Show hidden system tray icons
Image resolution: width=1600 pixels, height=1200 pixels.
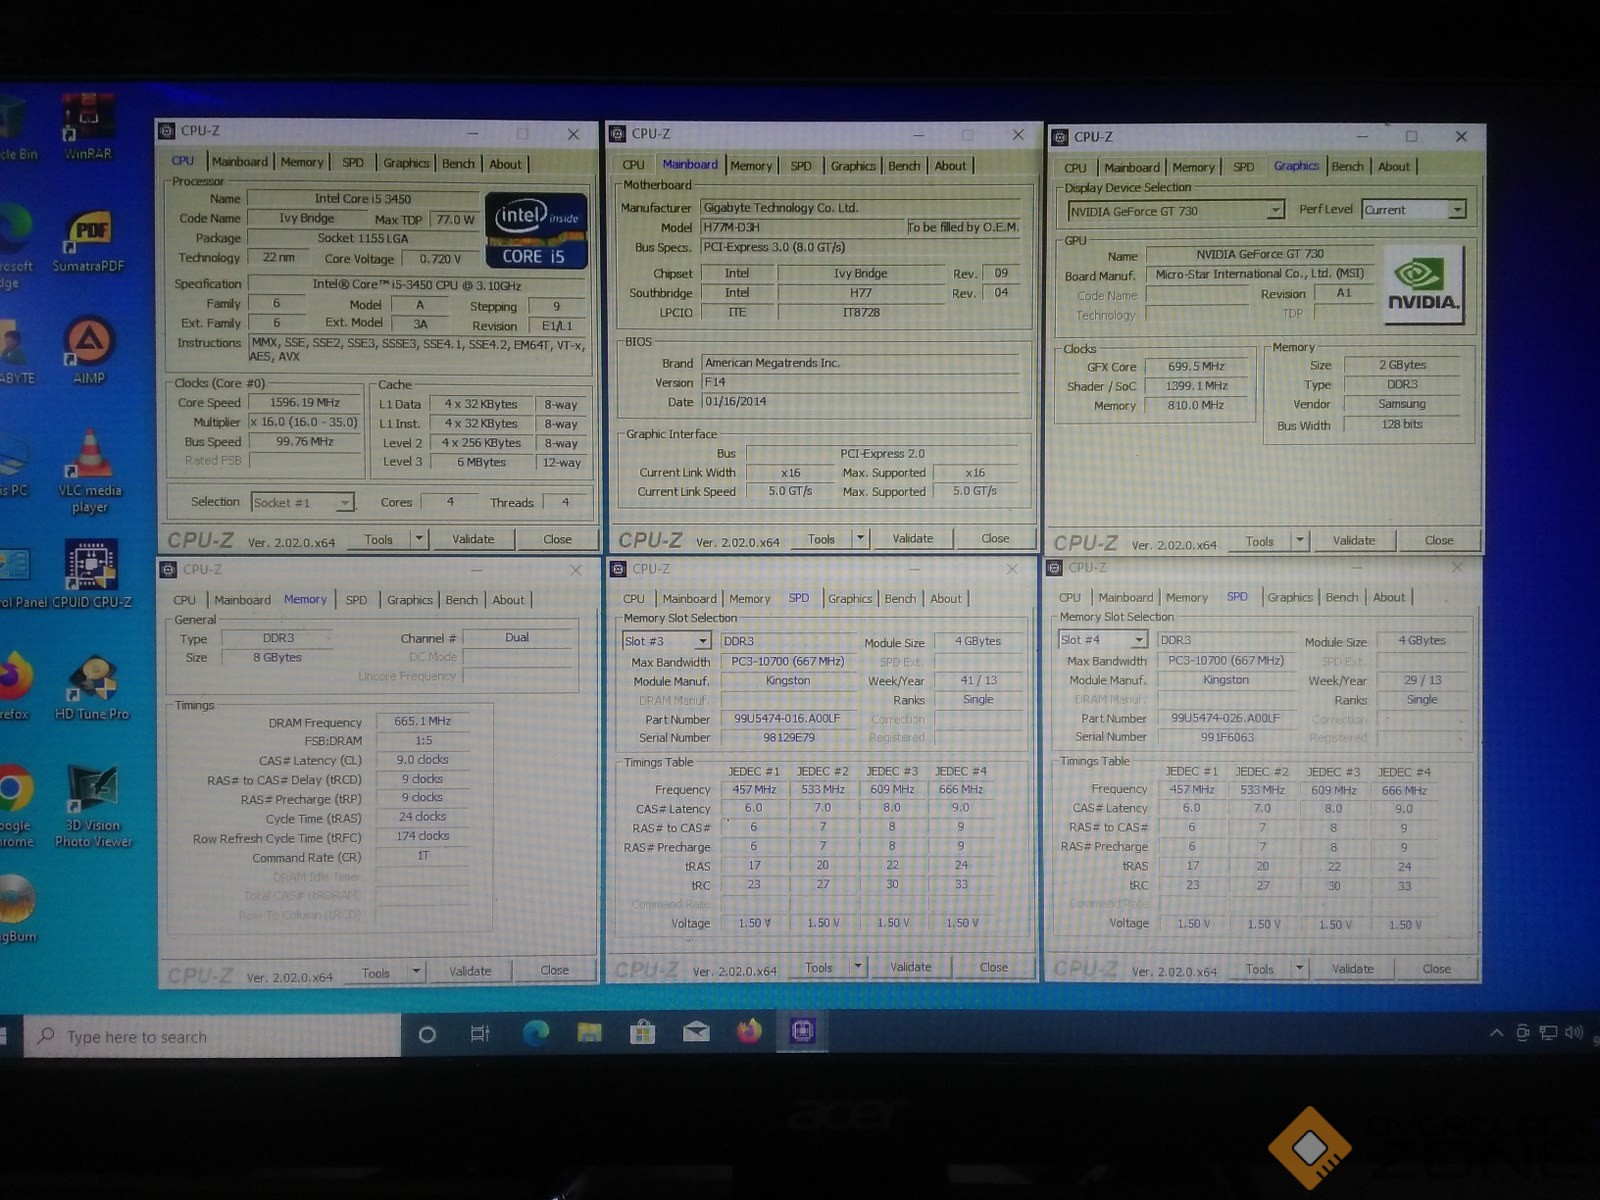click(1496, 1033)
